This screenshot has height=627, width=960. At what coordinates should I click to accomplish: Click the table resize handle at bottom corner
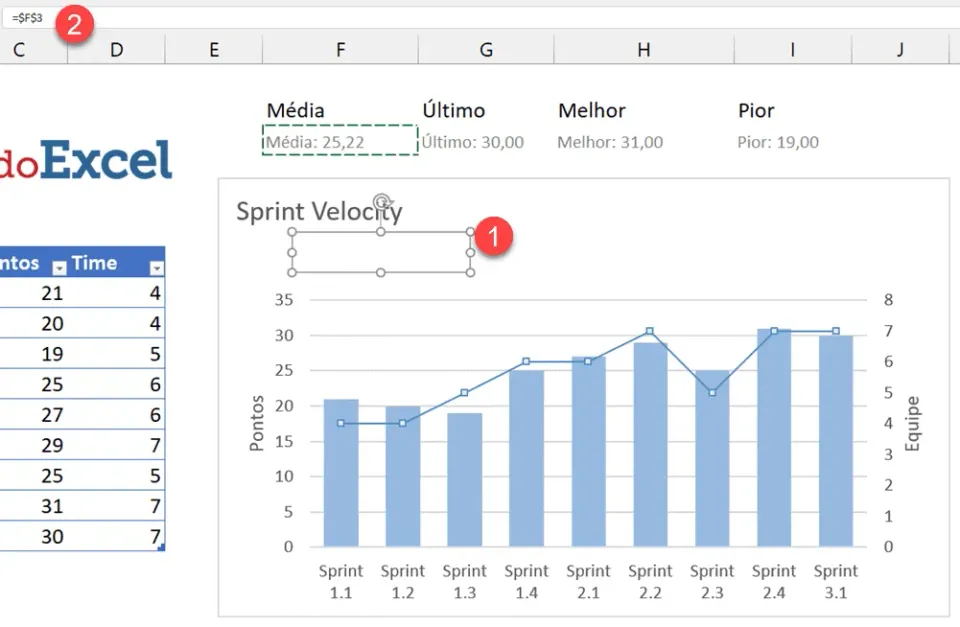tap(162, 547)
